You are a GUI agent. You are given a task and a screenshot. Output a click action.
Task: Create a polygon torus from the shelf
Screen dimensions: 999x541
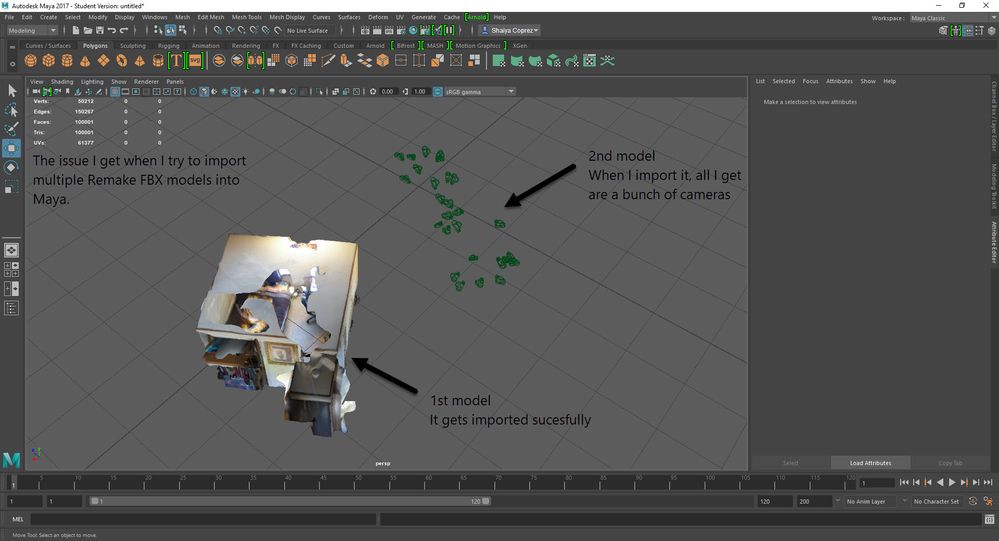click(x=121, y=61)
